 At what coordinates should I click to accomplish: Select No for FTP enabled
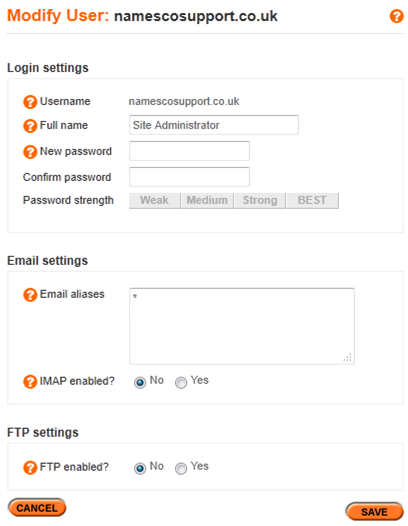tap(140, 468)
